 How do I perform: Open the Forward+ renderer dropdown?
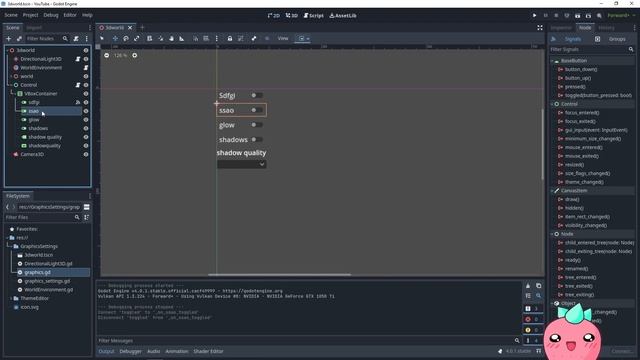pos(621,16)
